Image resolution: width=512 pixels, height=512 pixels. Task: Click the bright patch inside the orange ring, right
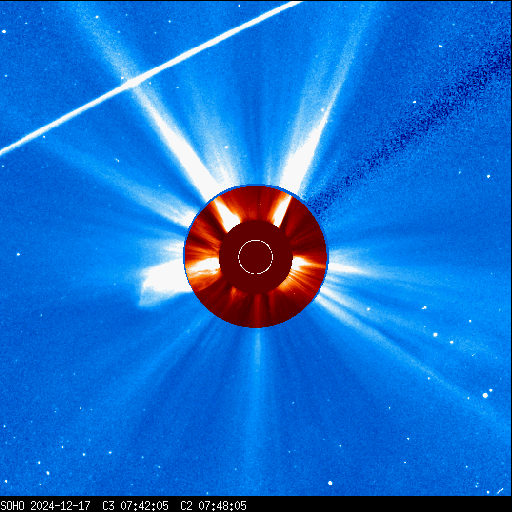tap(305, 263)
